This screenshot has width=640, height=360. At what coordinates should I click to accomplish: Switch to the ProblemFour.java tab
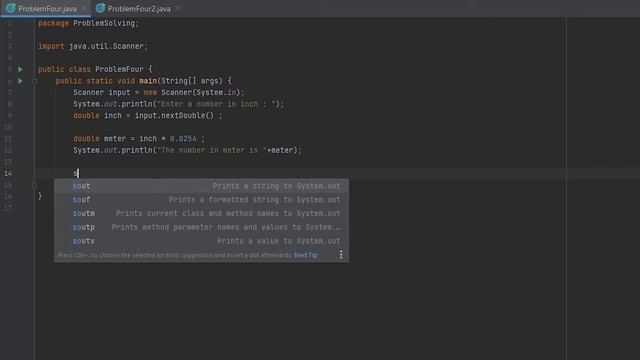tap(47, 9)
